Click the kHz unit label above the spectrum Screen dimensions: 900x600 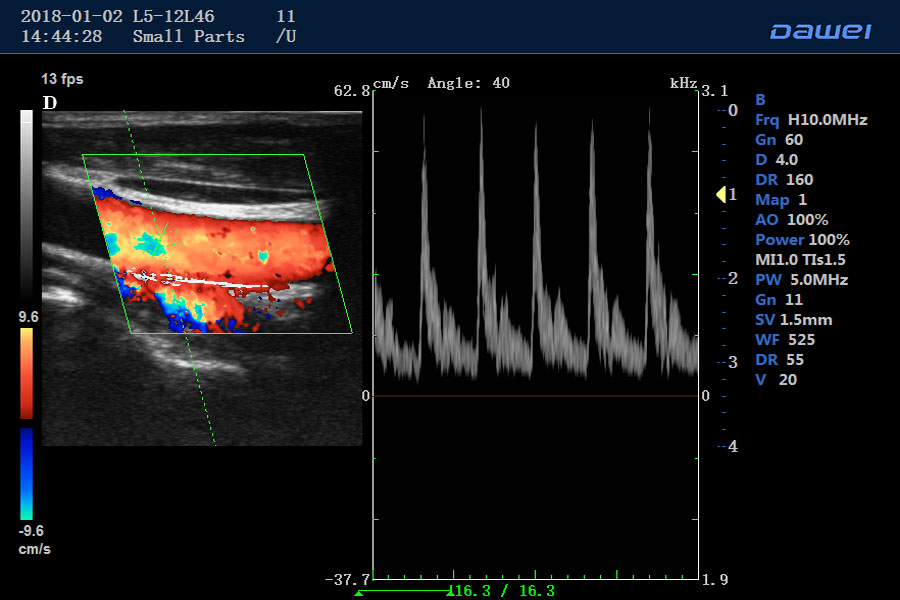(x=683, y=83)
